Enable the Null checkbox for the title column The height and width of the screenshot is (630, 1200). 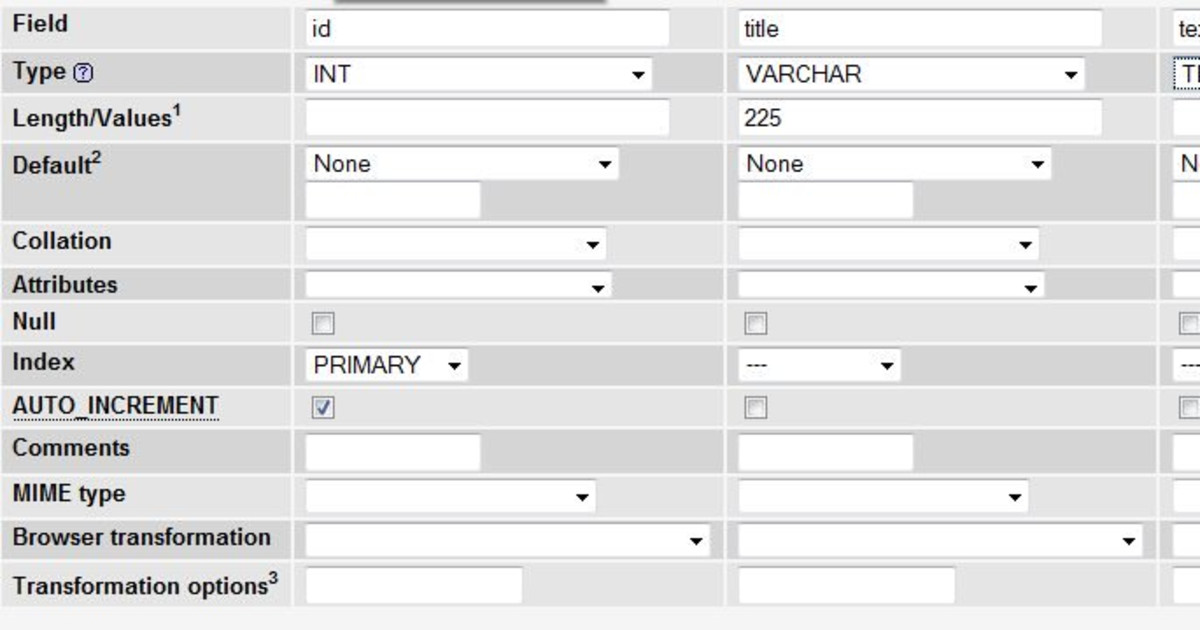point(754,322)
